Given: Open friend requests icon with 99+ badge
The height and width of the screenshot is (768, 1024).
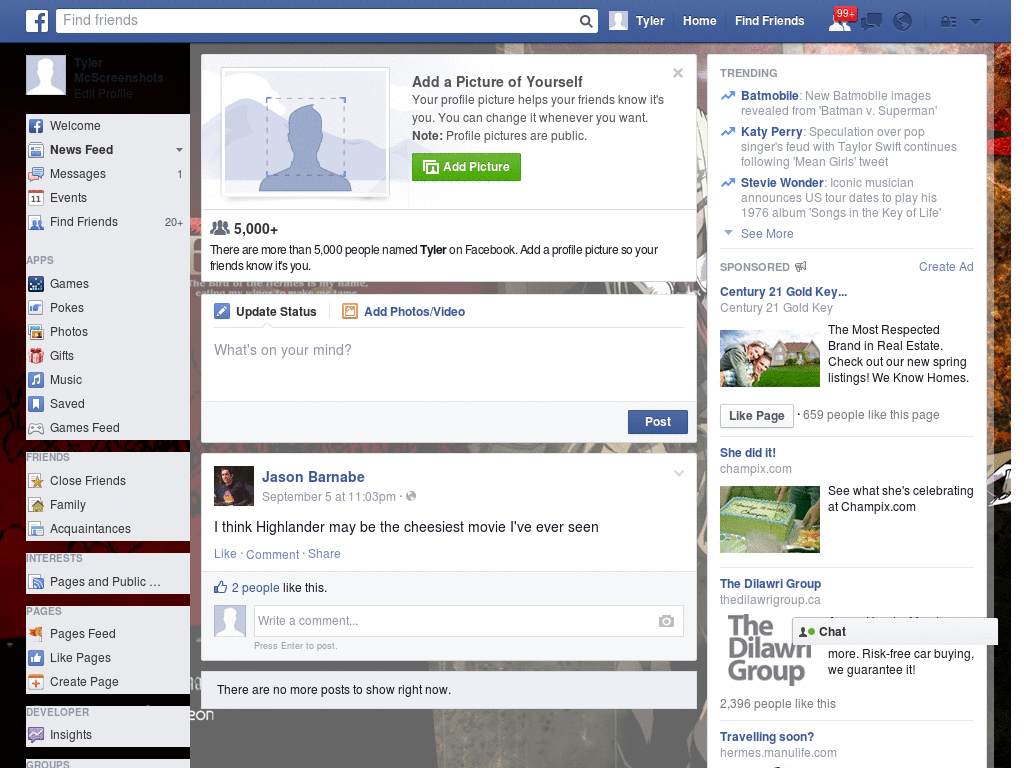Looking at the screenshot, I should [840, 21].
